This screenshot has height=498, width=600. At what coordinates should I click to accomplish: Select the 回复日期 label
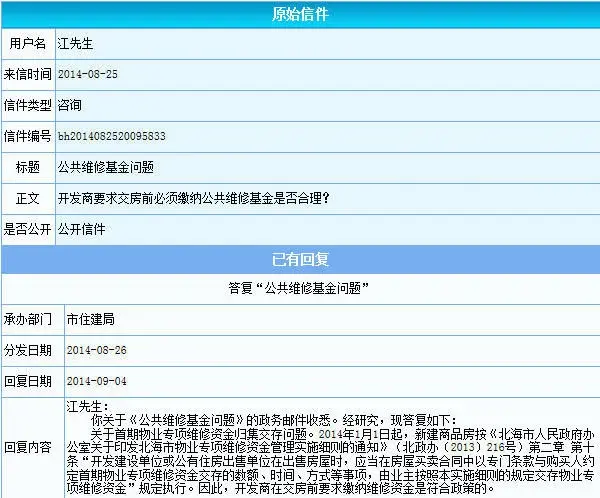[28, 381]
